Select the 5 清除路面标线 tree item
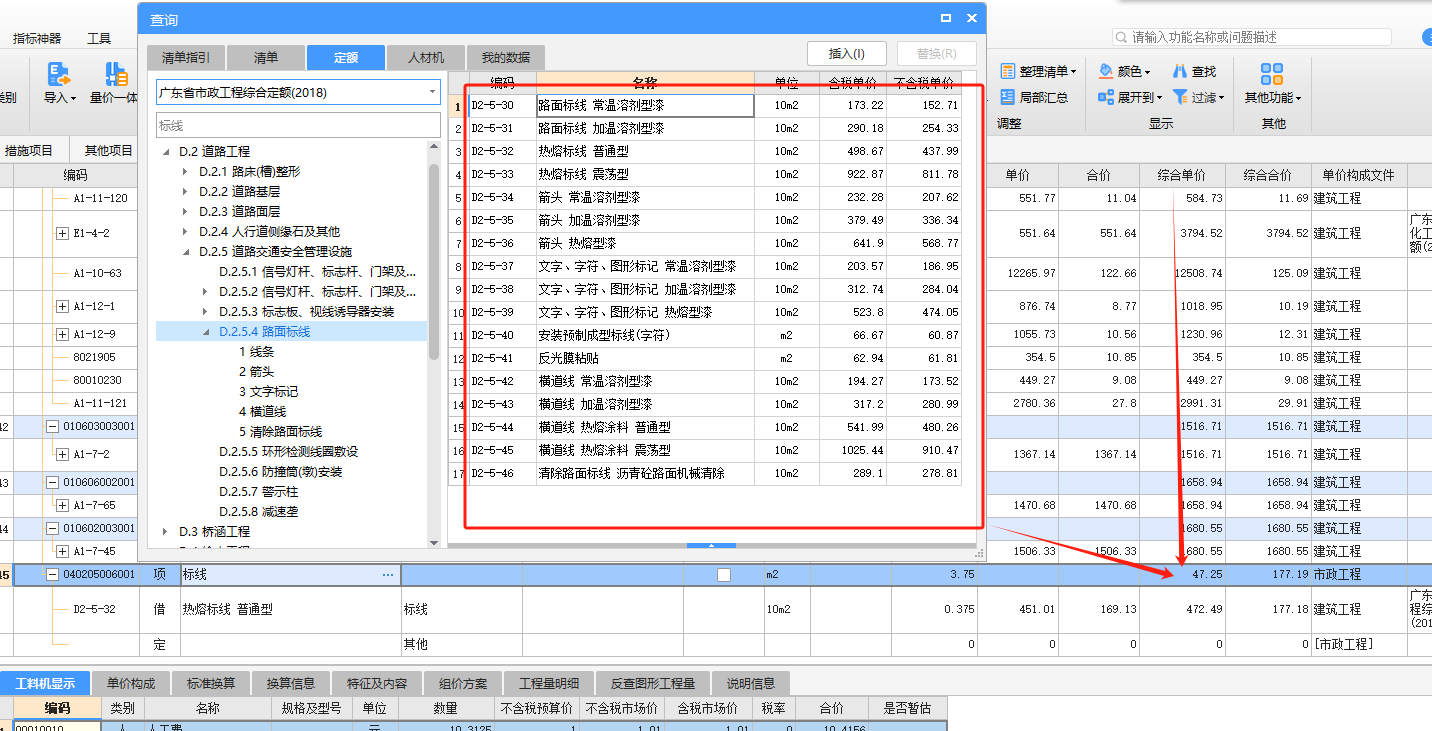Viewport: 1432px width, 731px height. click(x=280, y=432)
